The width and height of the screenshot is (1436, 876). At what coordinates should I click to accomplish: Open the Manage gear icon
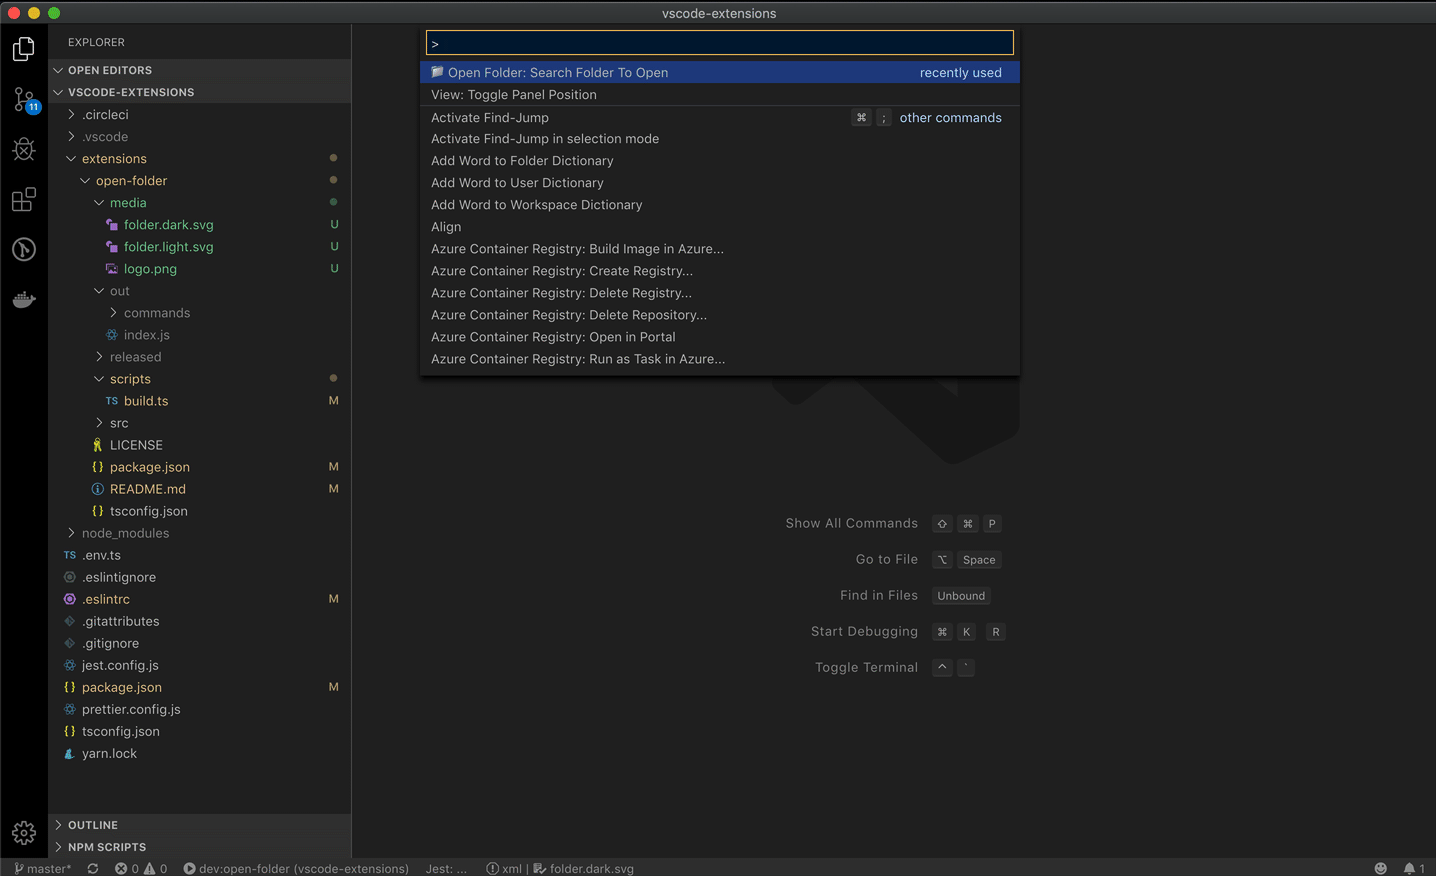point(24,832)
